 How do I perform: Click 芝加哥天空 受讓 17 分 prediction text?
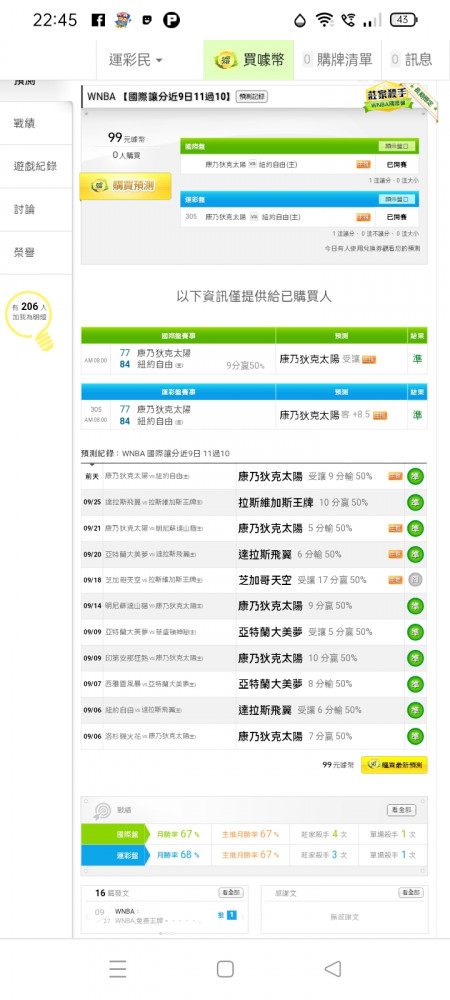click(302, 580)
